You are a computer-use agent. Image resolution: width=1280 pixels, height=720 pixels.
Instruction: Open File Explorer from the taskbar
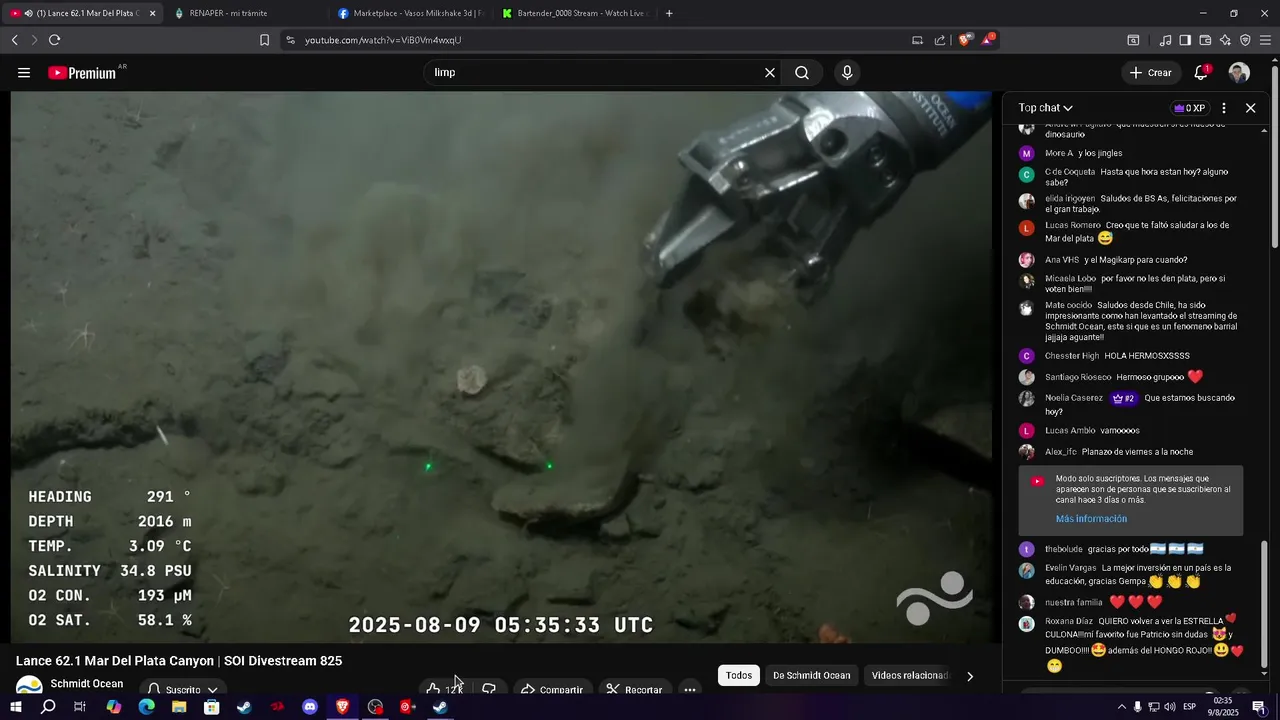[x=179, y=707]
